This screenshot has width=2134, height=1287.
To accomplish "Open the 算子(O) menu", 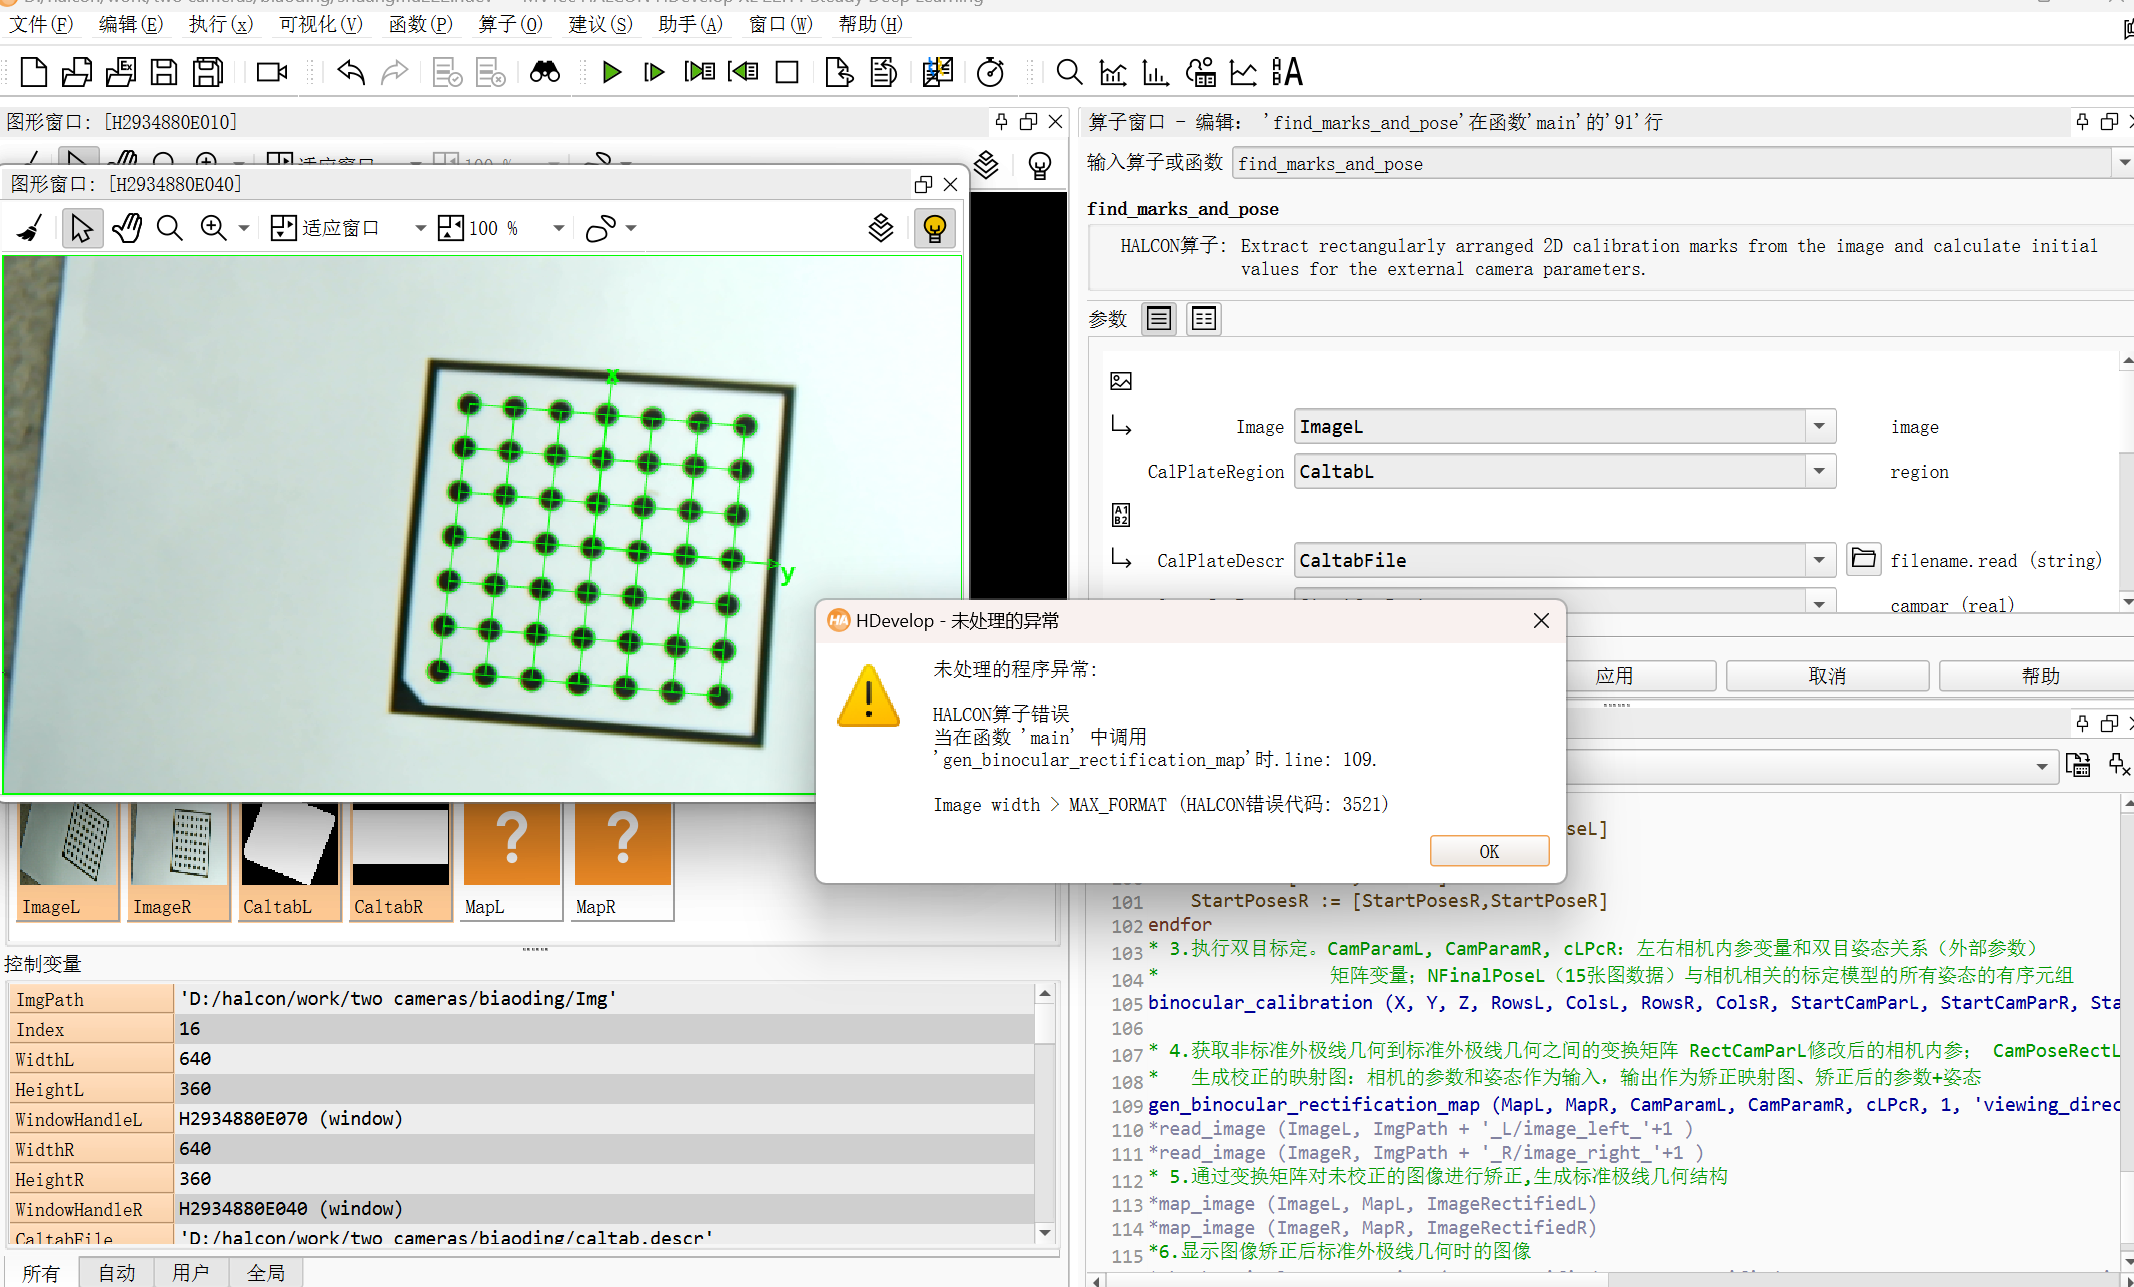I will click(511, 24).
